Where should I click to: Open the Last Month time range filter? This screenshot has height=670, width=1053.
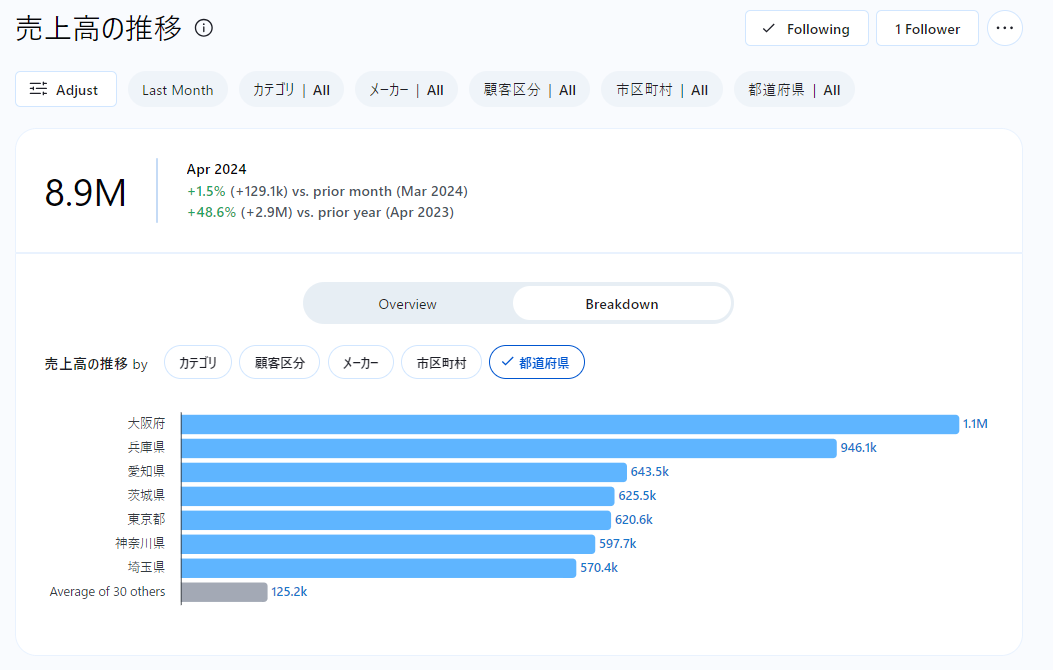(177, 90)
